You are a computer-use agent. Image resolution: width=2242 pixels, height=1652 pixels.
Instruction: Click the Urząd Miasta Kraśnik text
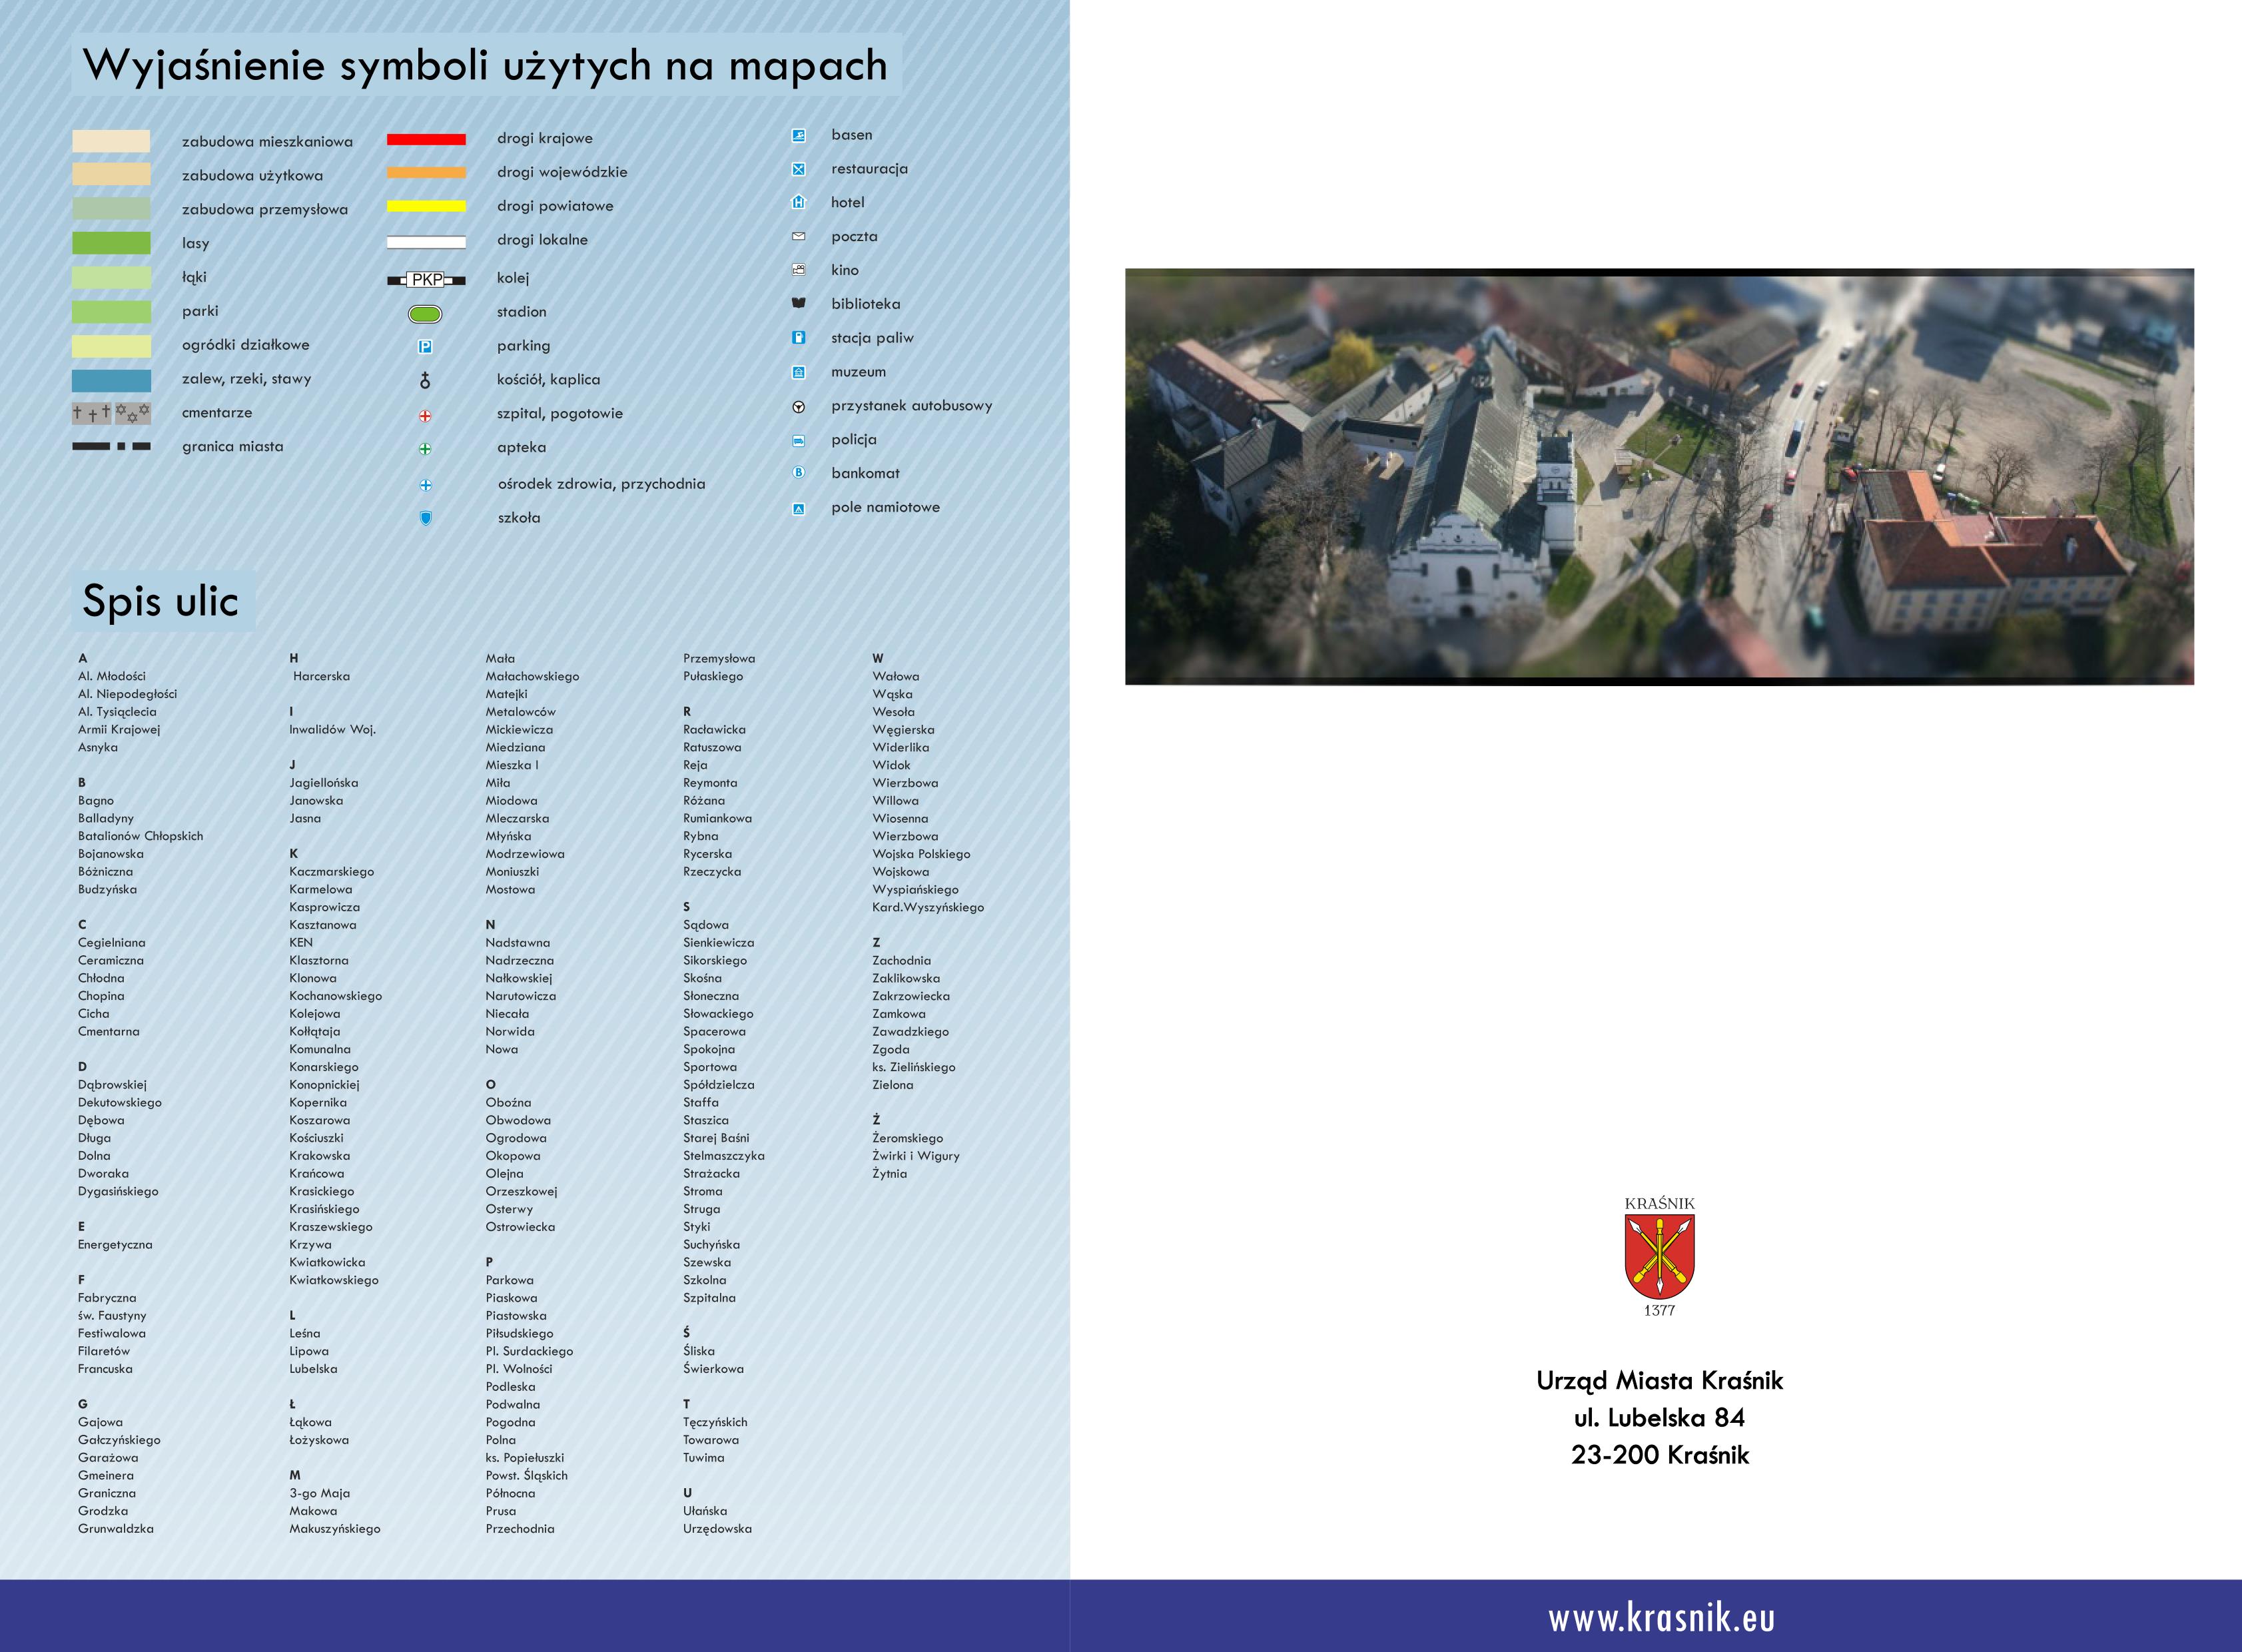1659,1380
